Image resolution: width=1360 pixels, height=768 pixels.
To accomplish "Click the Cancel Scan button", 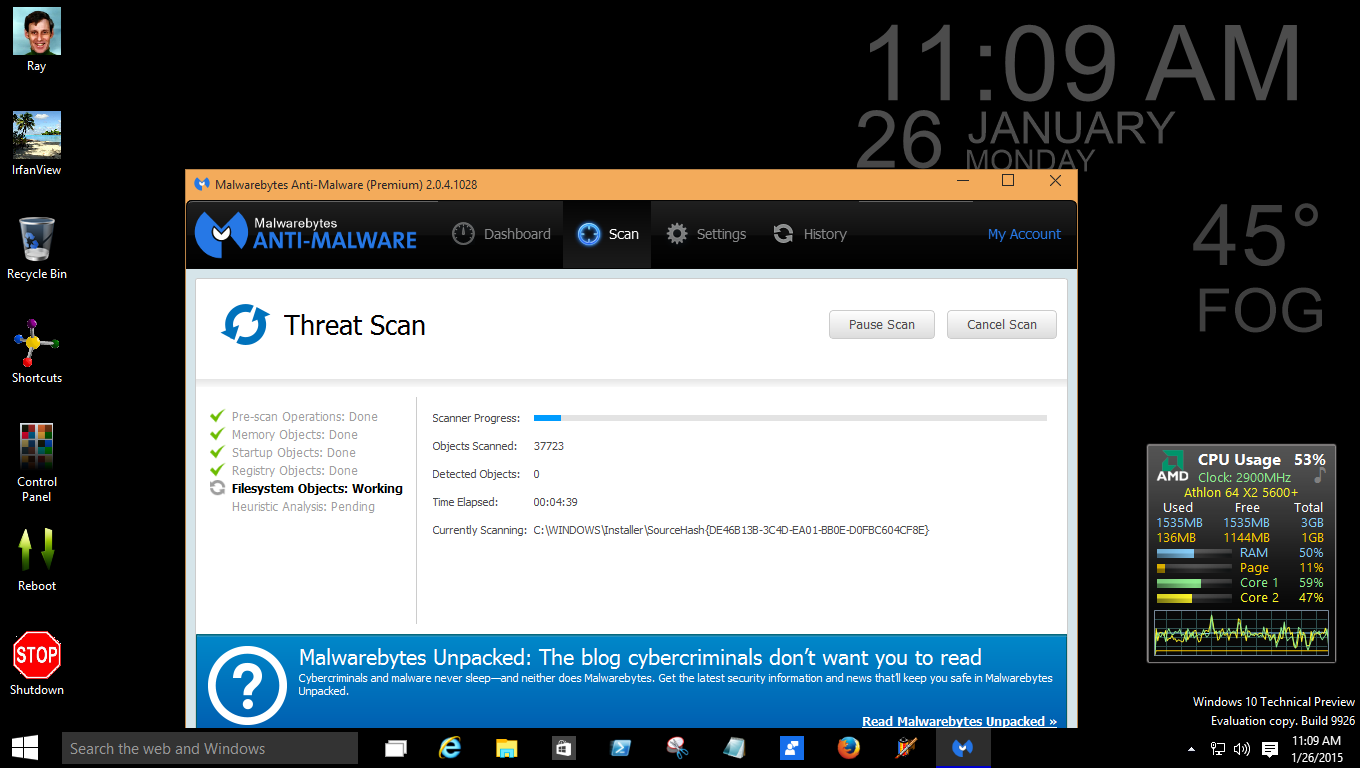I will pos(1001,325).
